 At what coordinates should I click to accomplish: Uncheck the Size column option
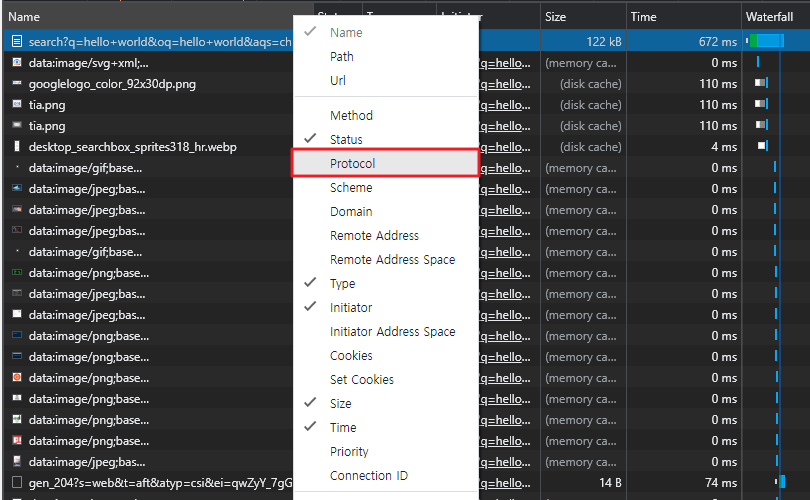tap(385, 403)
